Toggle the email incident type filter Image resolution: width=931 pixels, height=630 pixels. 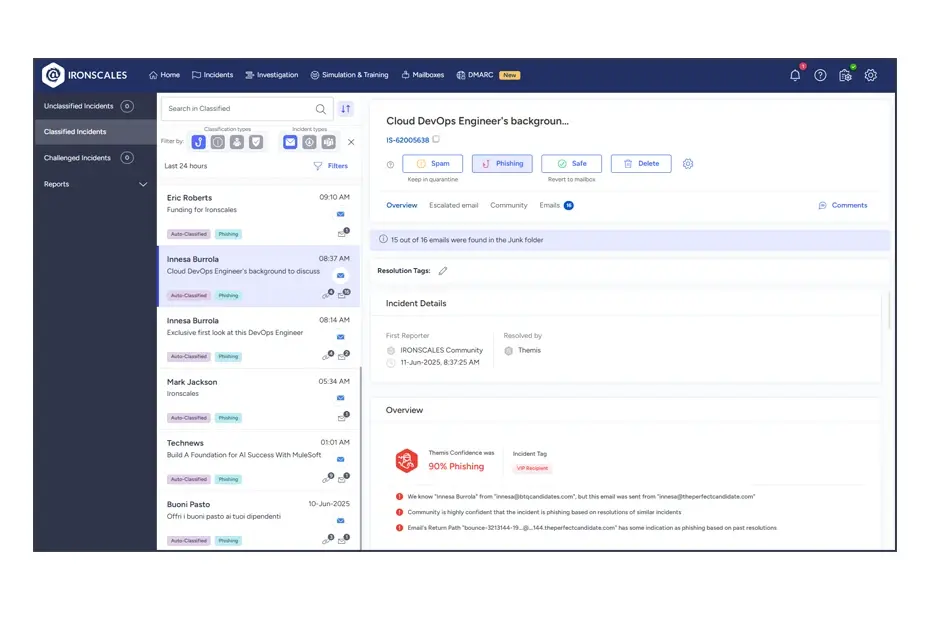click(x=290, y=142)
